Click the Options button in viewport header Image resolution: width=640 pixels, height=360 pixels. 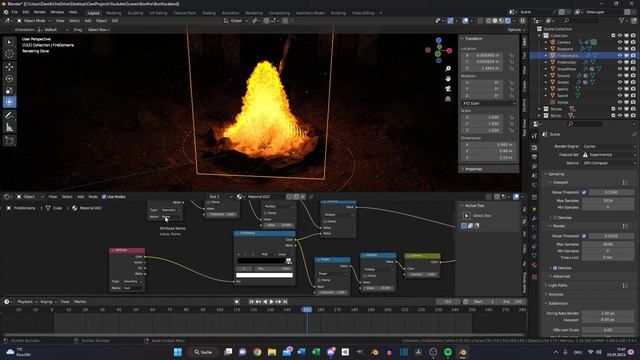coord(515,30)
